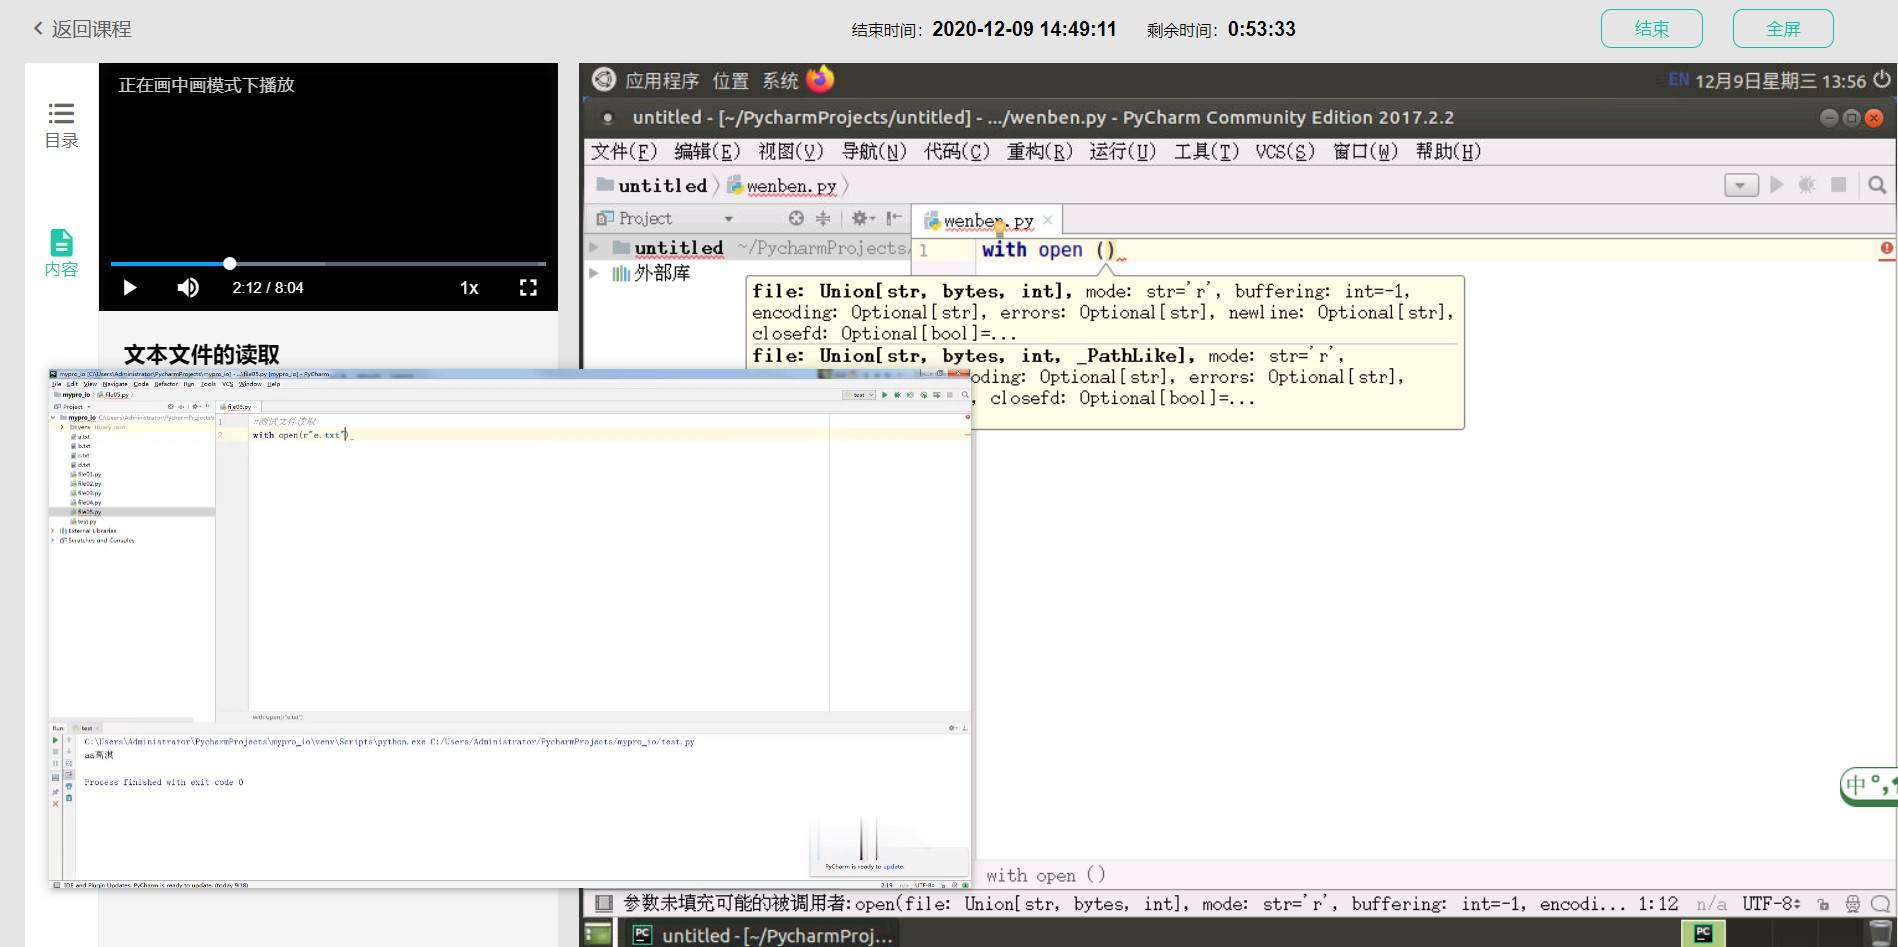Hide the Project tool window
Image resolution: width=1898 pixels, height=947 pixels.
(x=893, y=218)
